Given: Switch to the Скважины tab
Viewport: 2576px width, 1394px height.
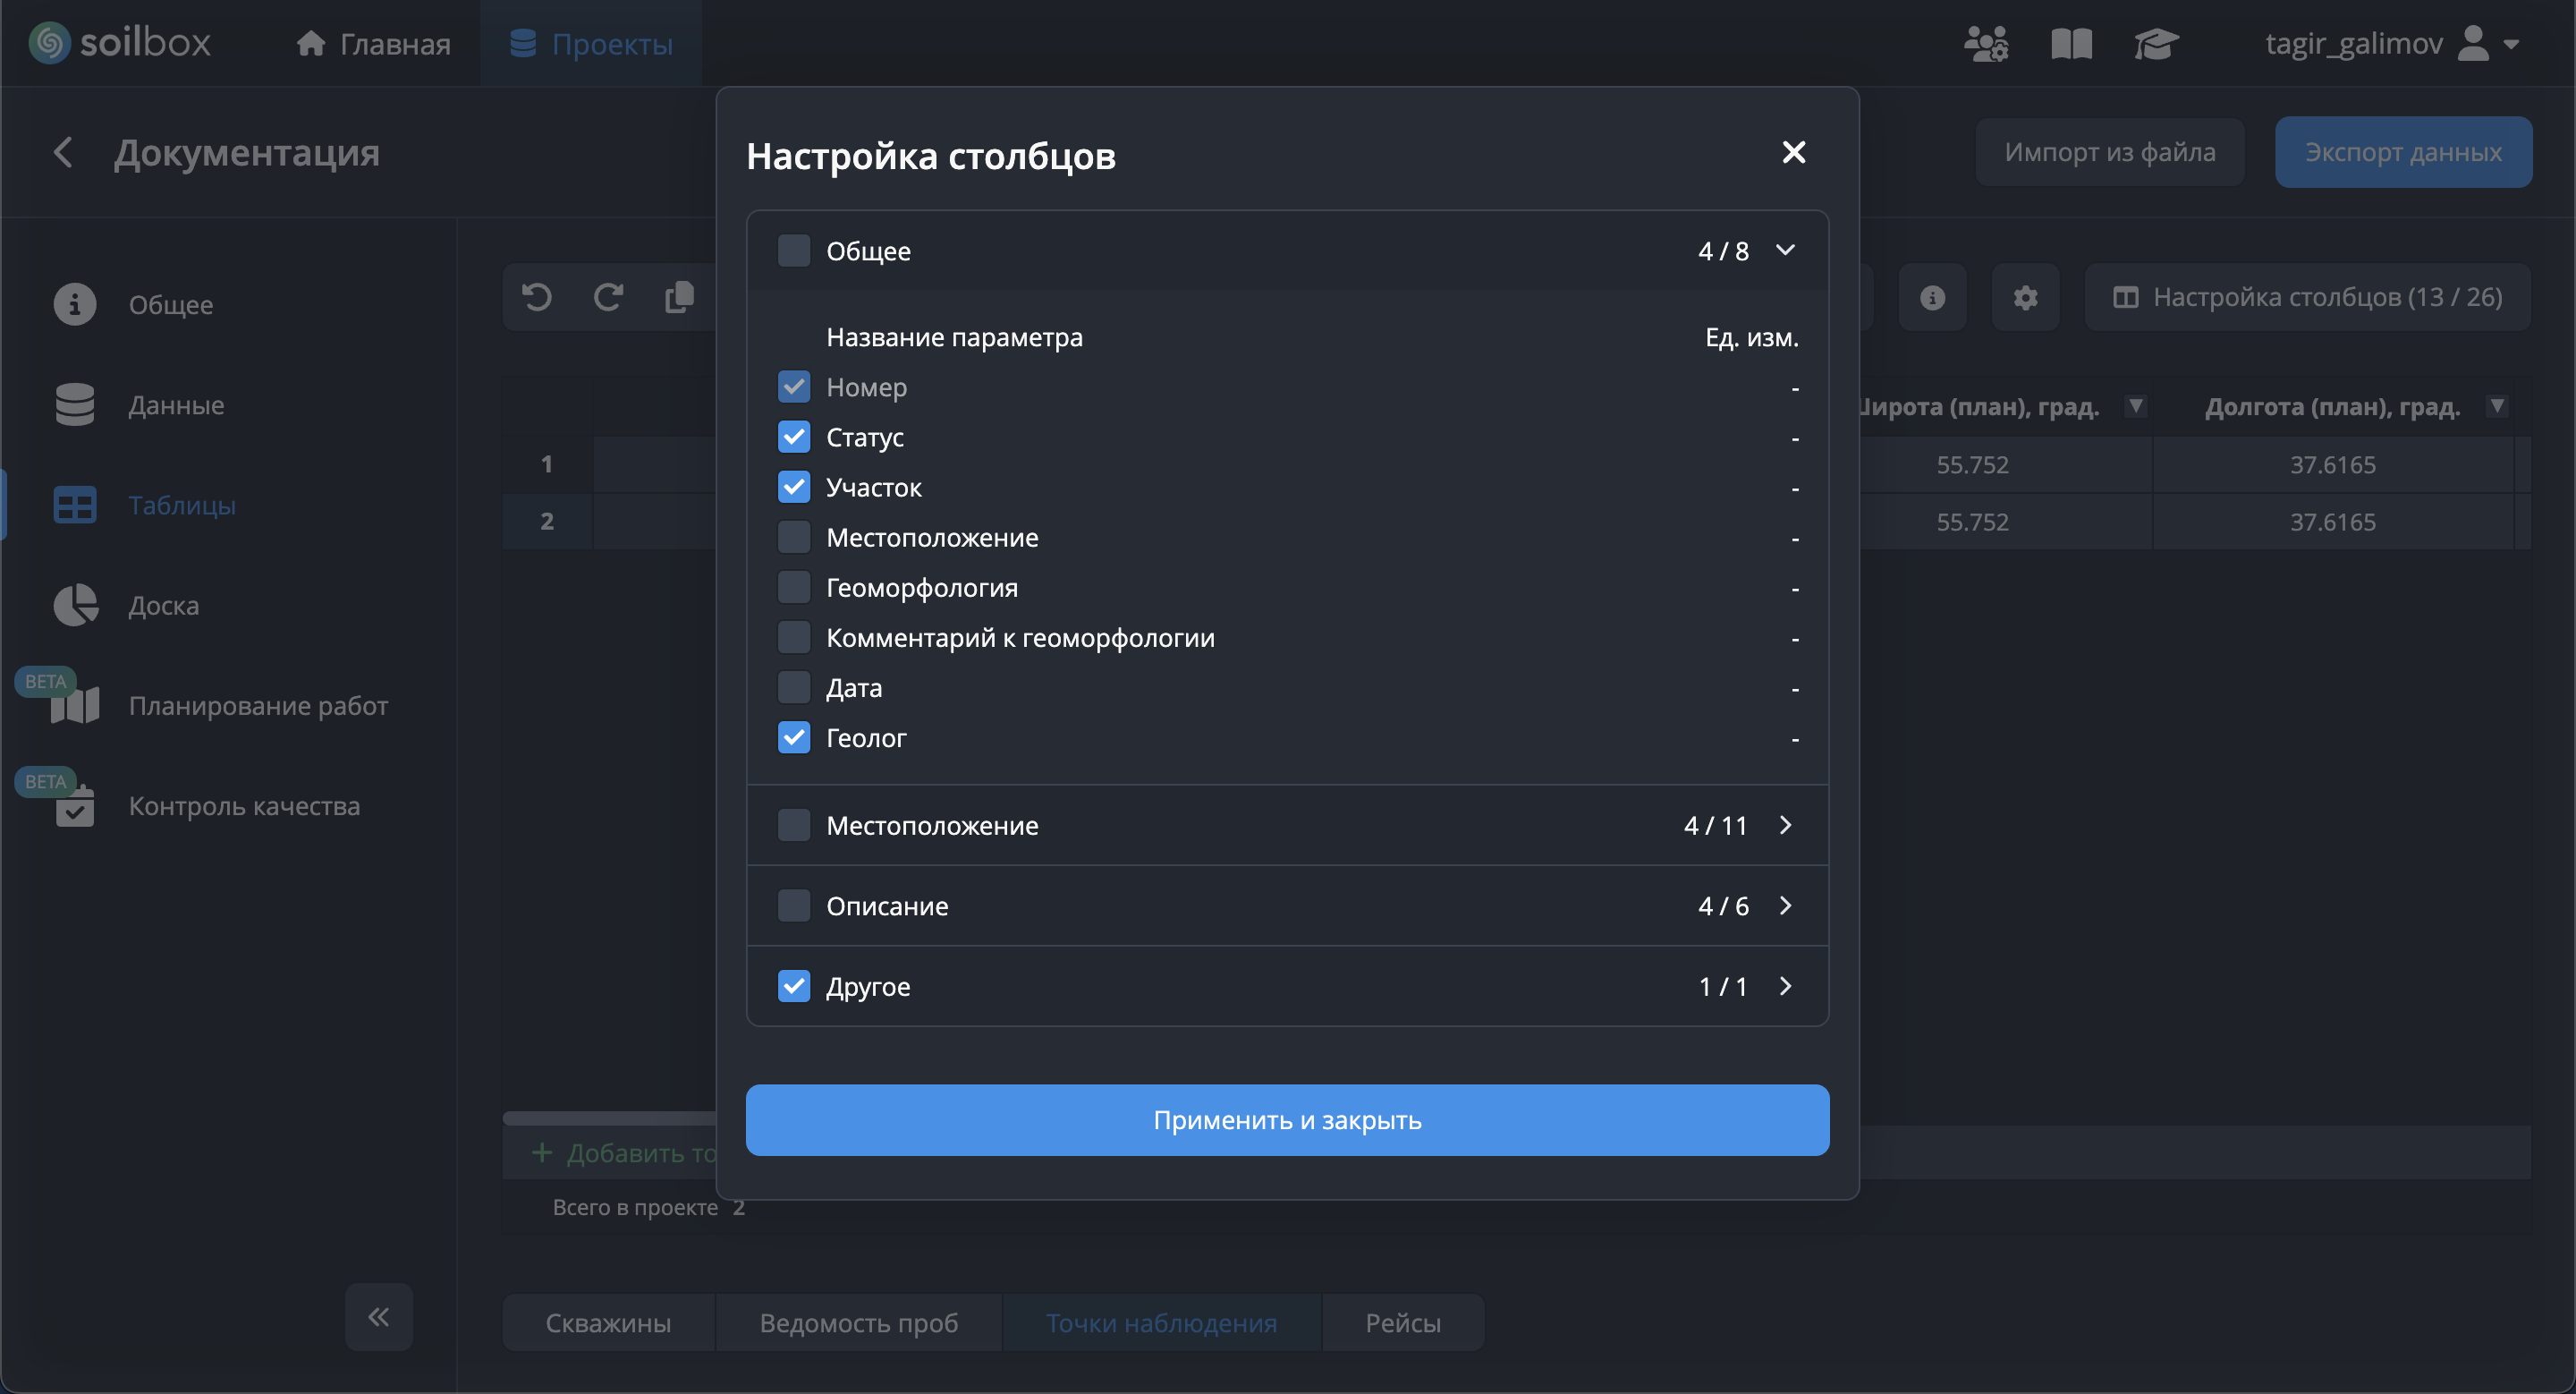Looking at the screenshot, I should pos(608,1323).
